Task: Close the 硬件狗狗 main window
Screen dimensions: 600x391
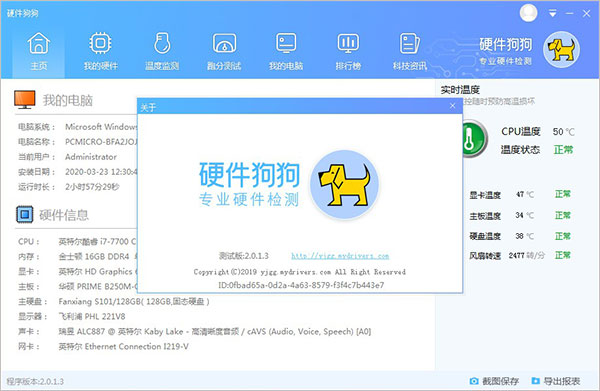Action: click(586, 14)
